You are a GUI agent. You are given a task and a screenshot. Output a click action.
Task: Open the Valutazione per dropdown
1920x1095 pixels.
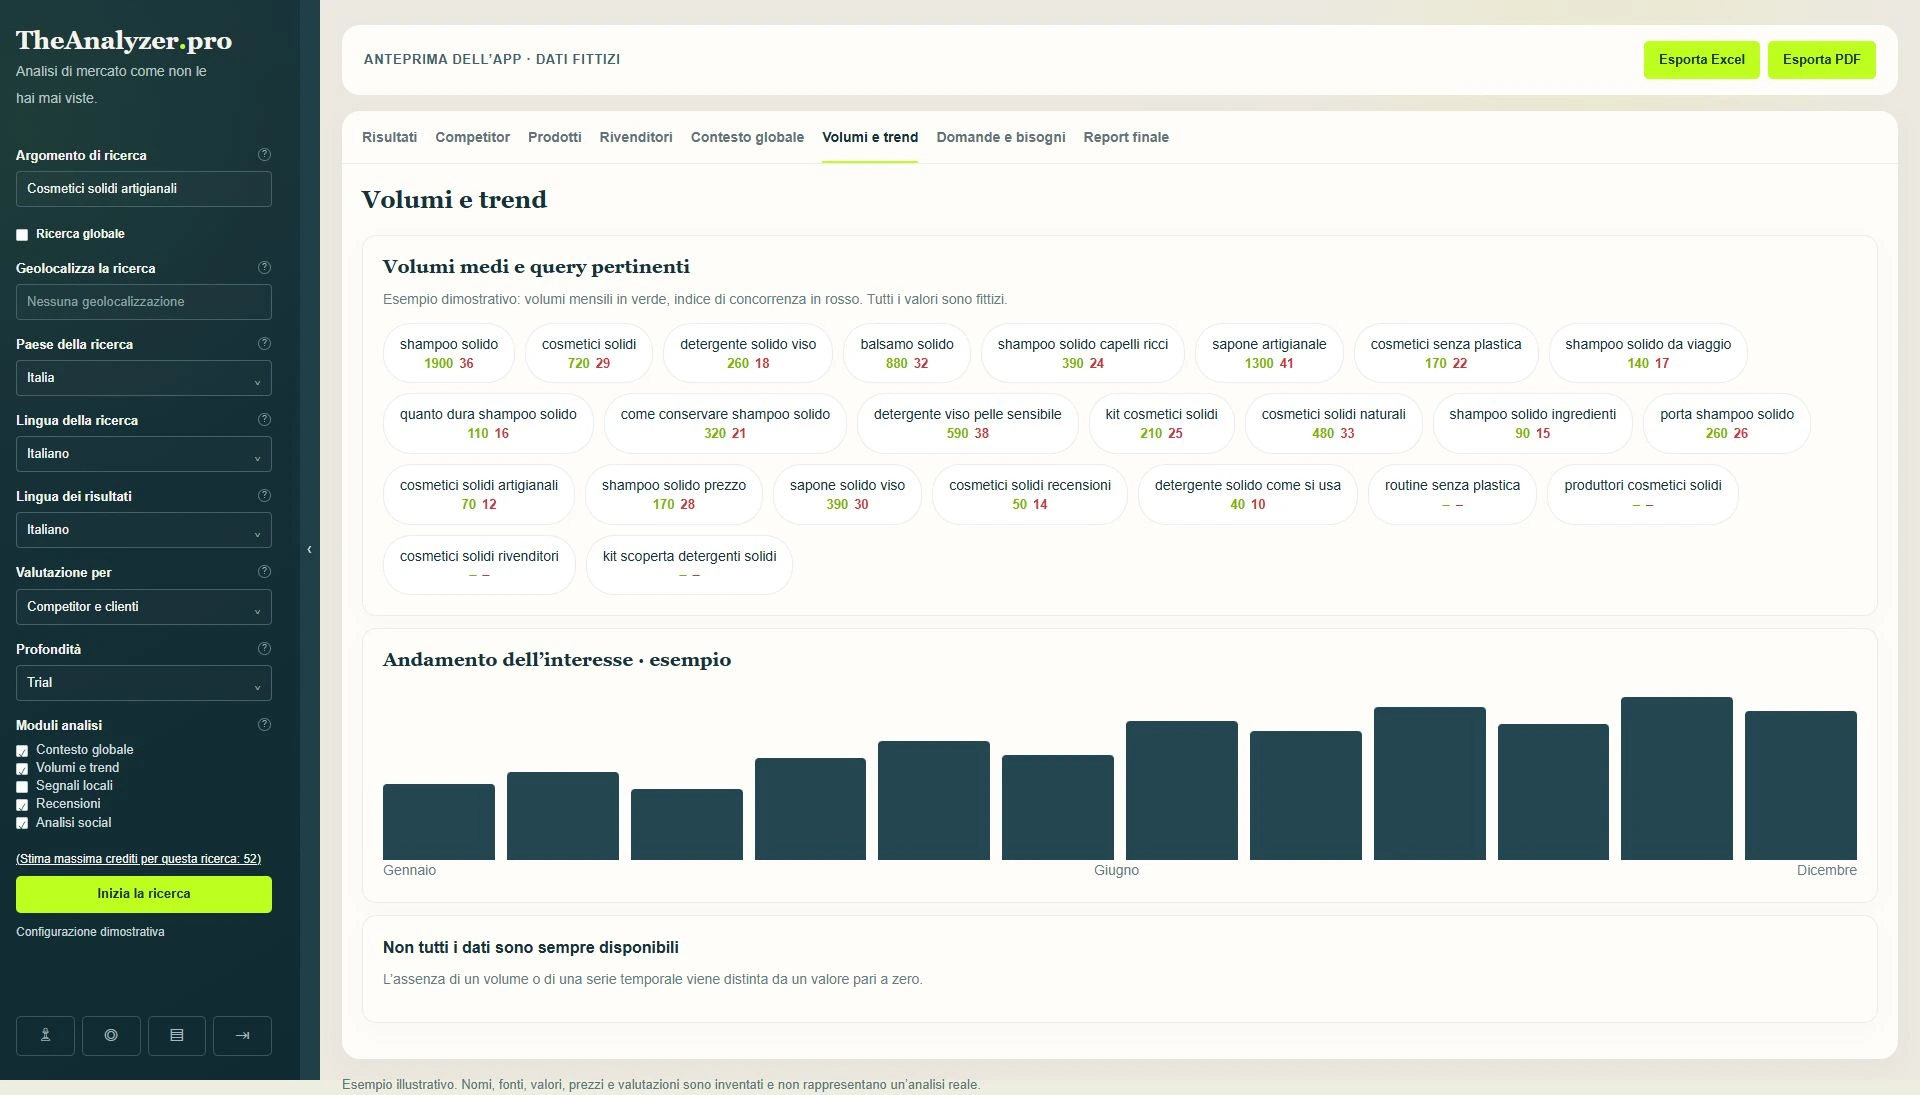143,607
